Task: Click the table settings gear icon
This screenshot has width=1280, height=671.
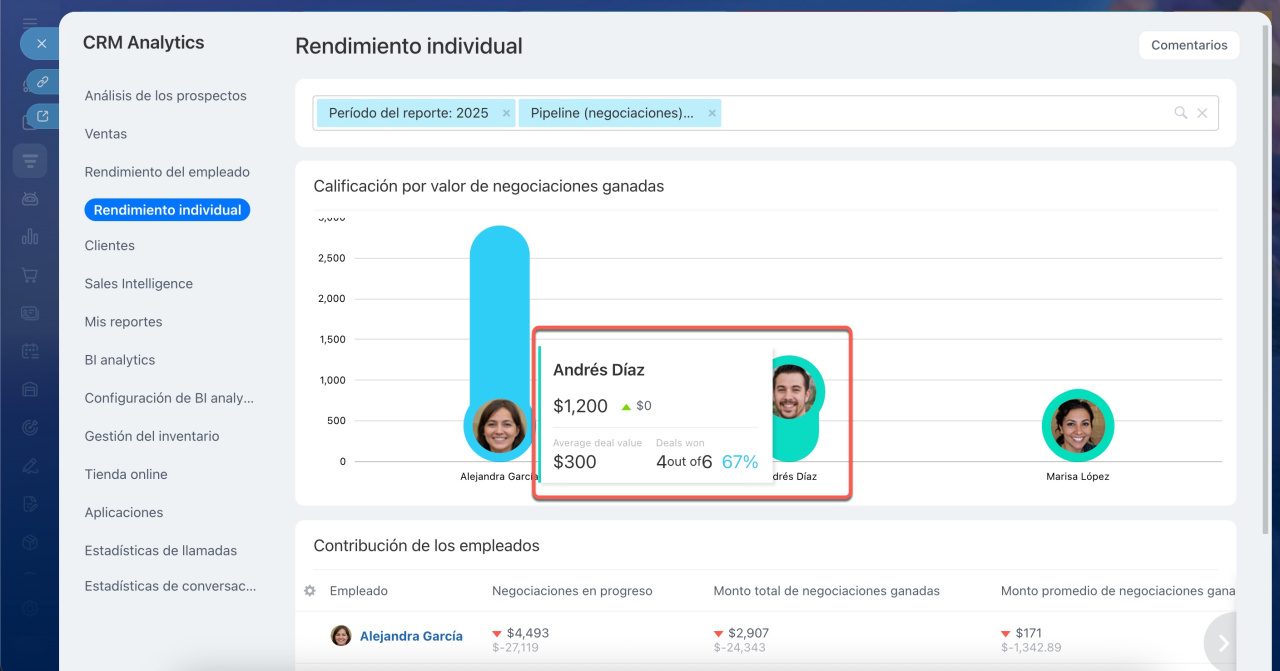Action: coord(310,591)
